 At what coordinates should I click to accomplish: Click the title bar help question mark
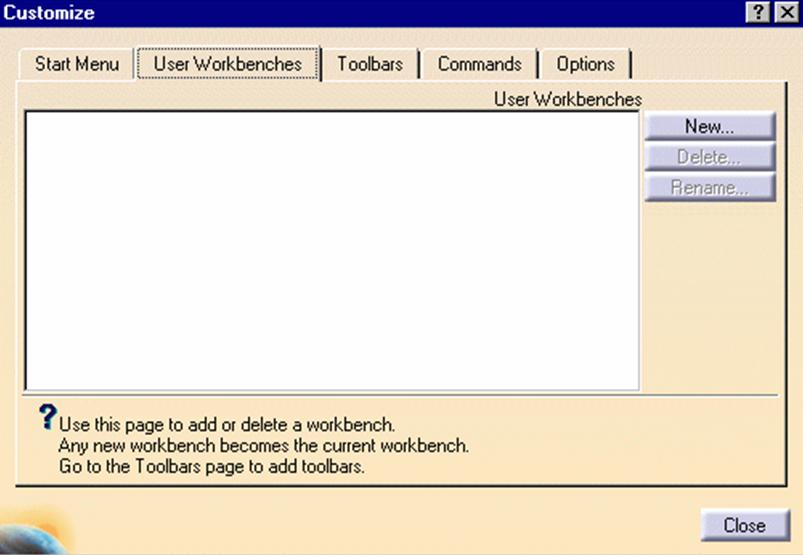758,12
